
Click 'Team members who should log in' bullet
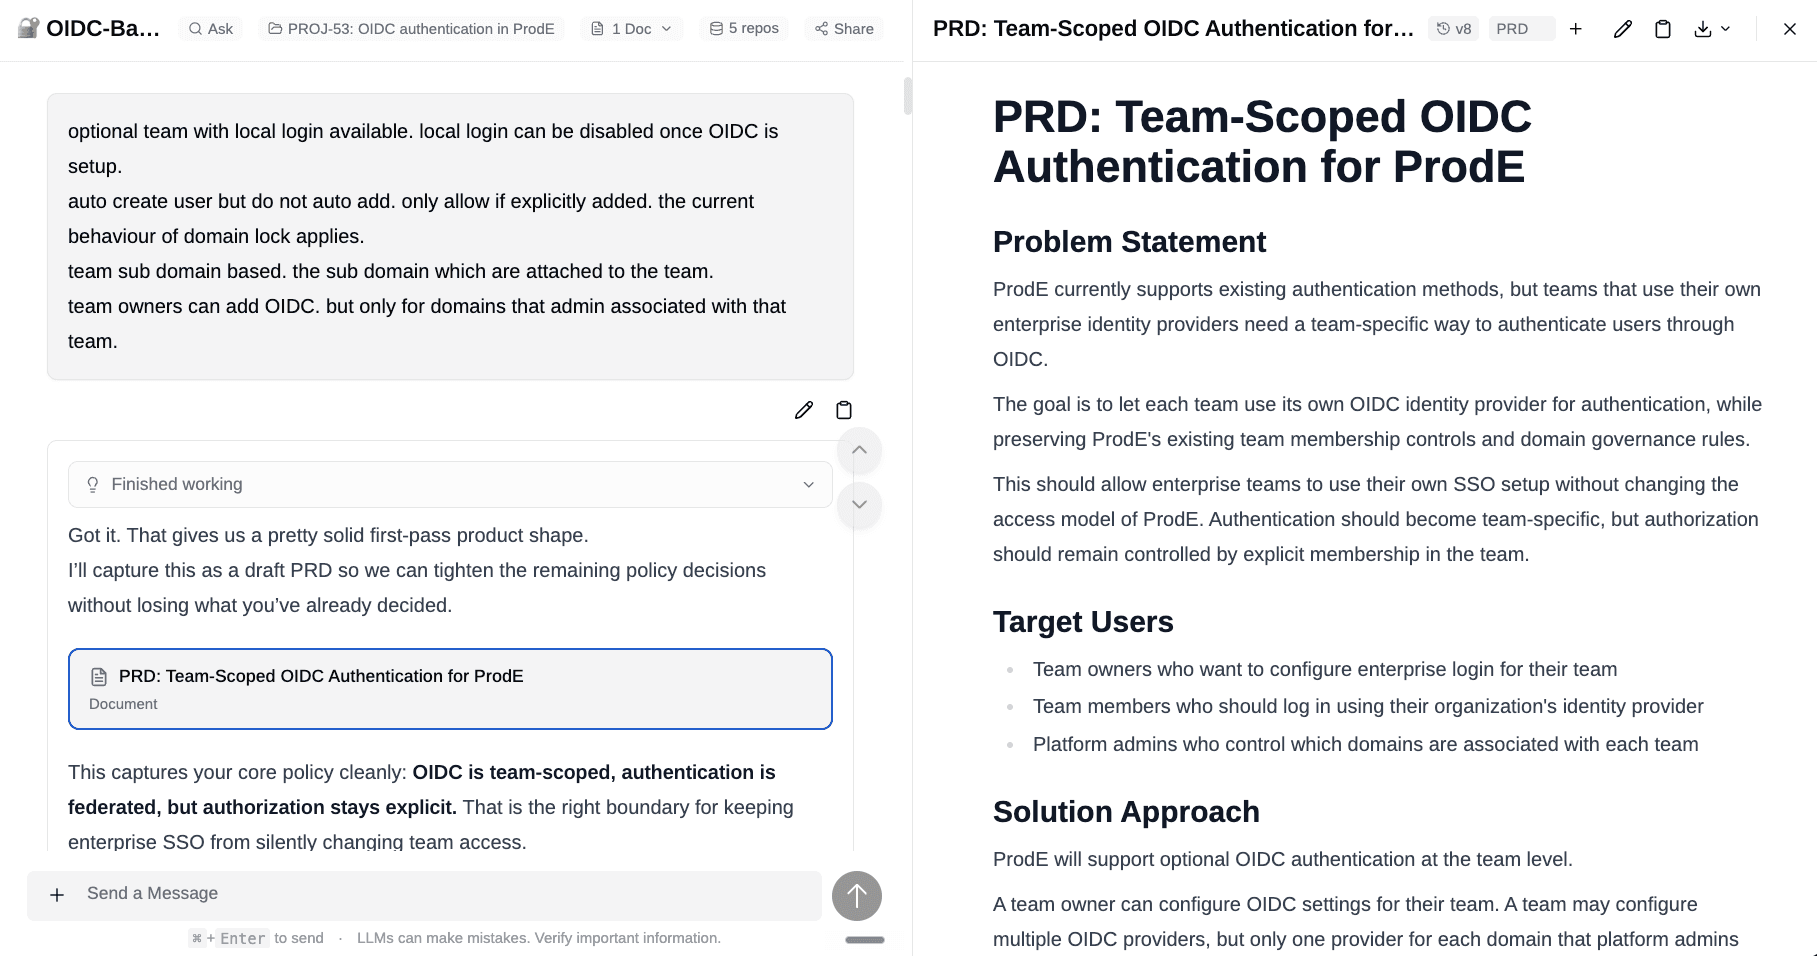[x=1368, y=706]
